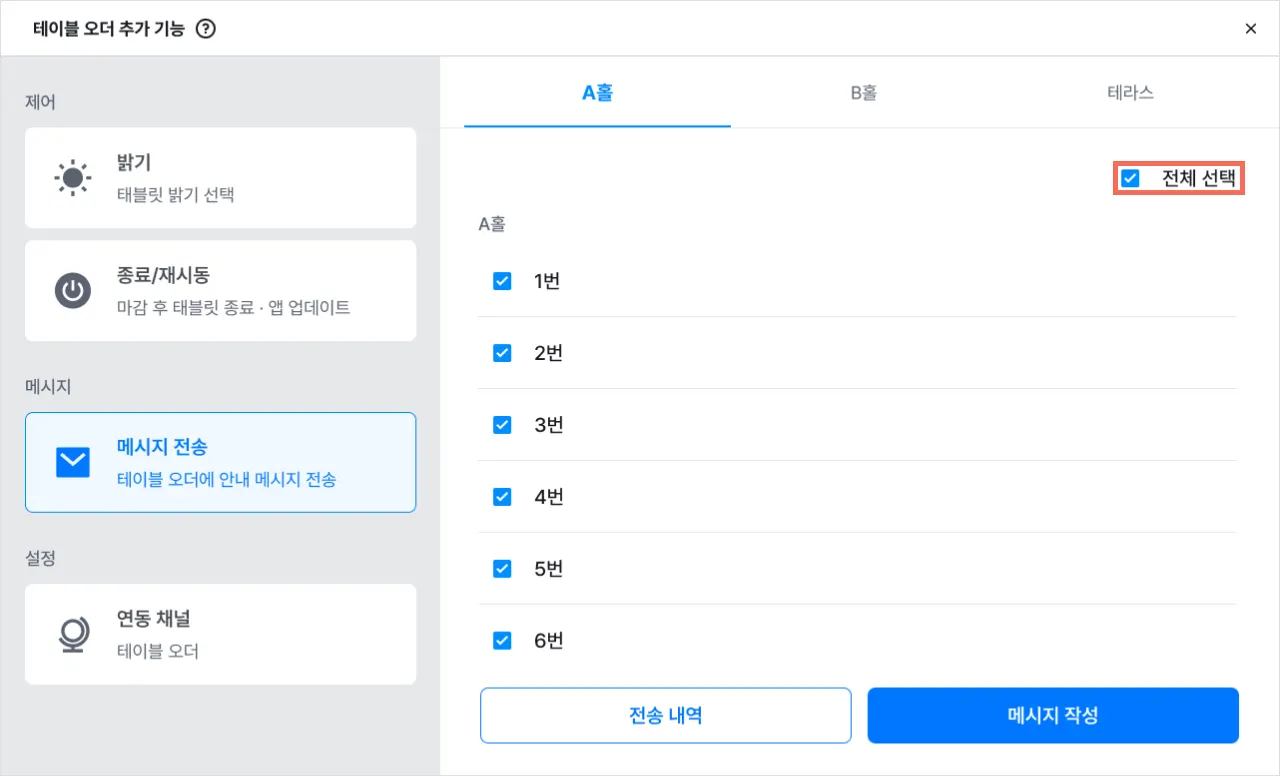
Task: Click the linked channel globe icon
Action: tap(72, 635)
